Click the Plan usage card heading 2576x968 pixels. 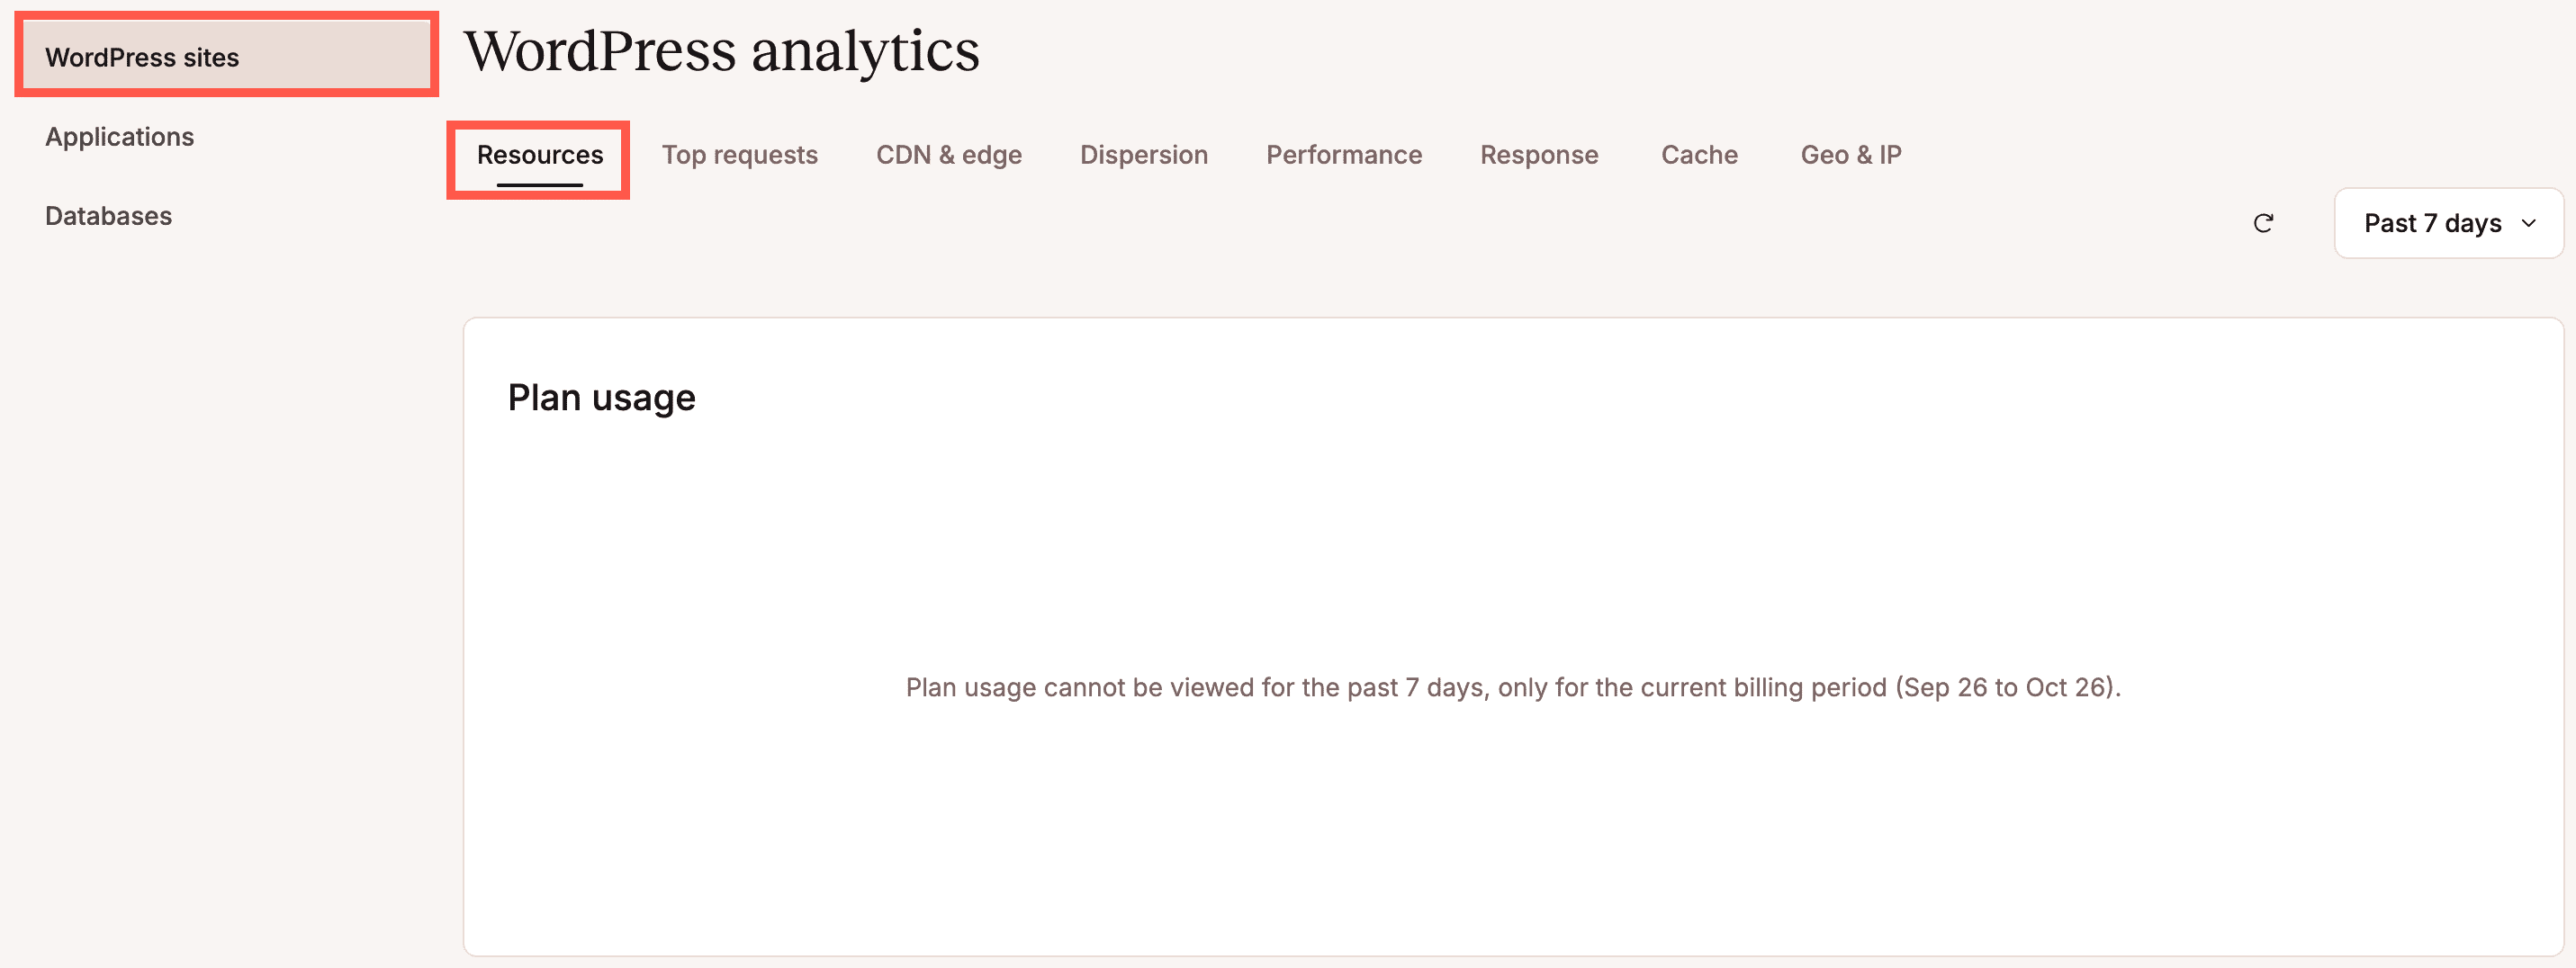[602, 396]
